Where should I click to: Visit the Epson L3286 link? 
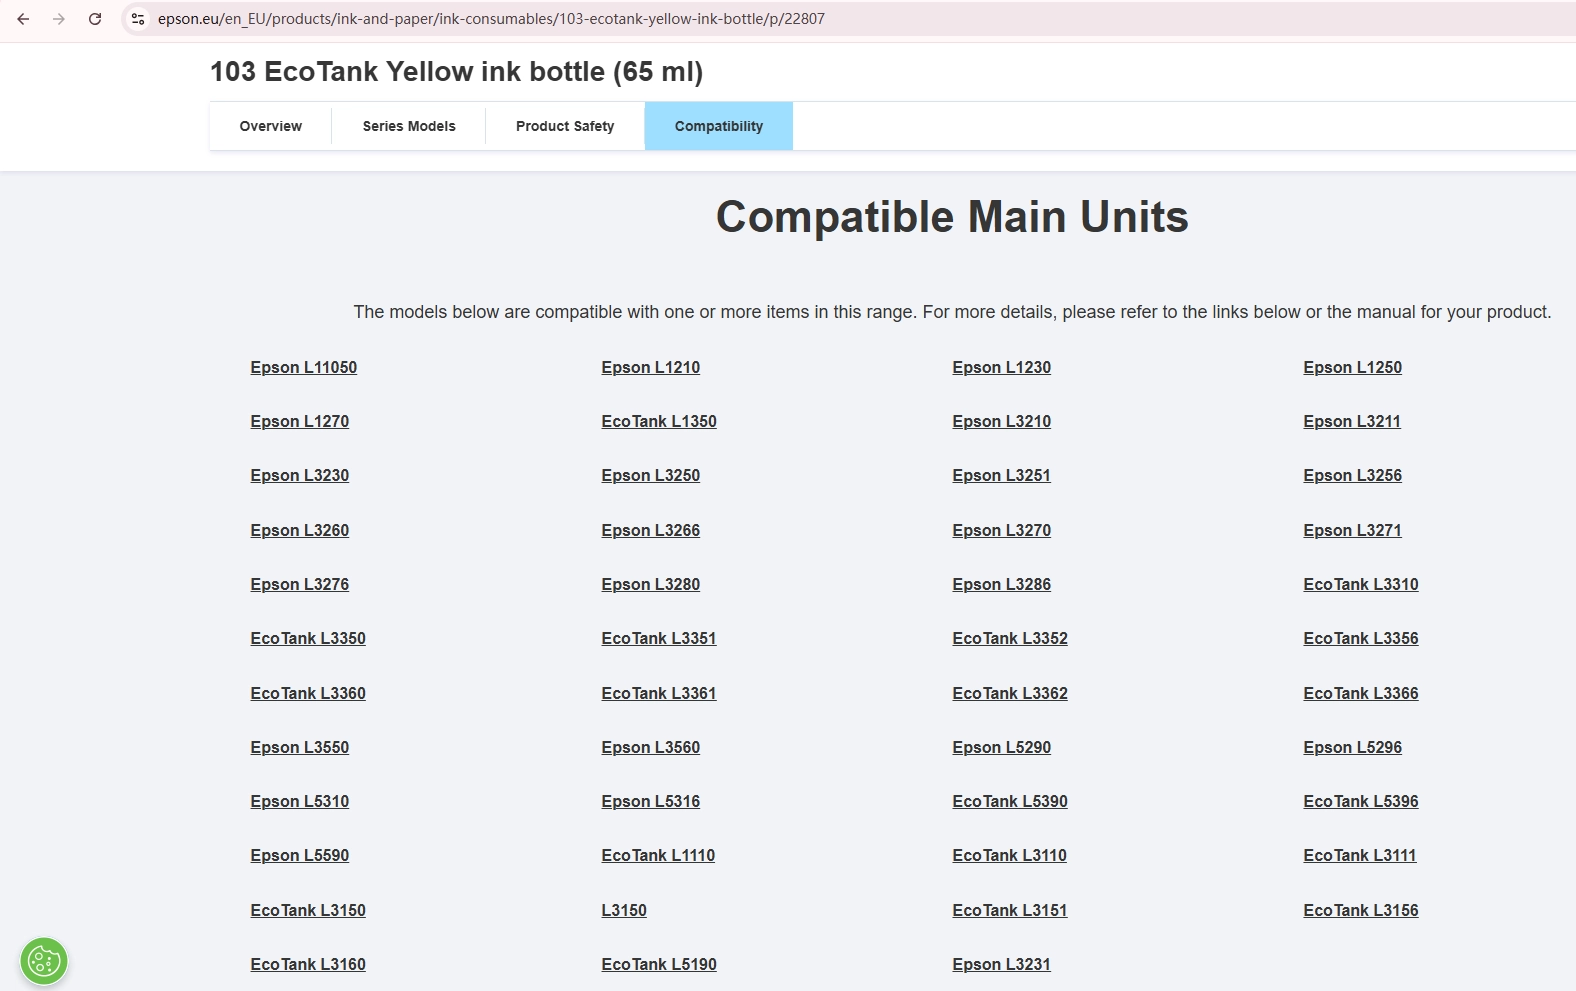click(1001, 584)
